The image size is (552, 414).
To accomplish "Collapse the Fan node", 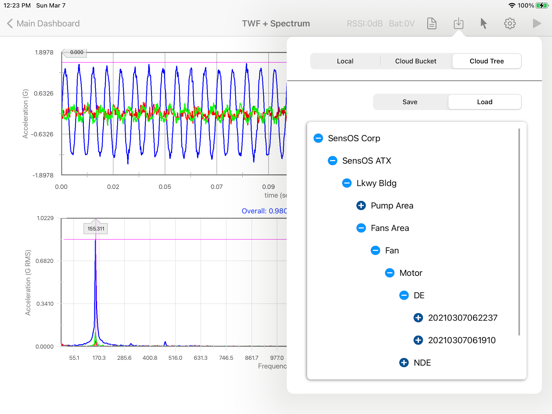I will pyautogui.click(x=375, y=251).
